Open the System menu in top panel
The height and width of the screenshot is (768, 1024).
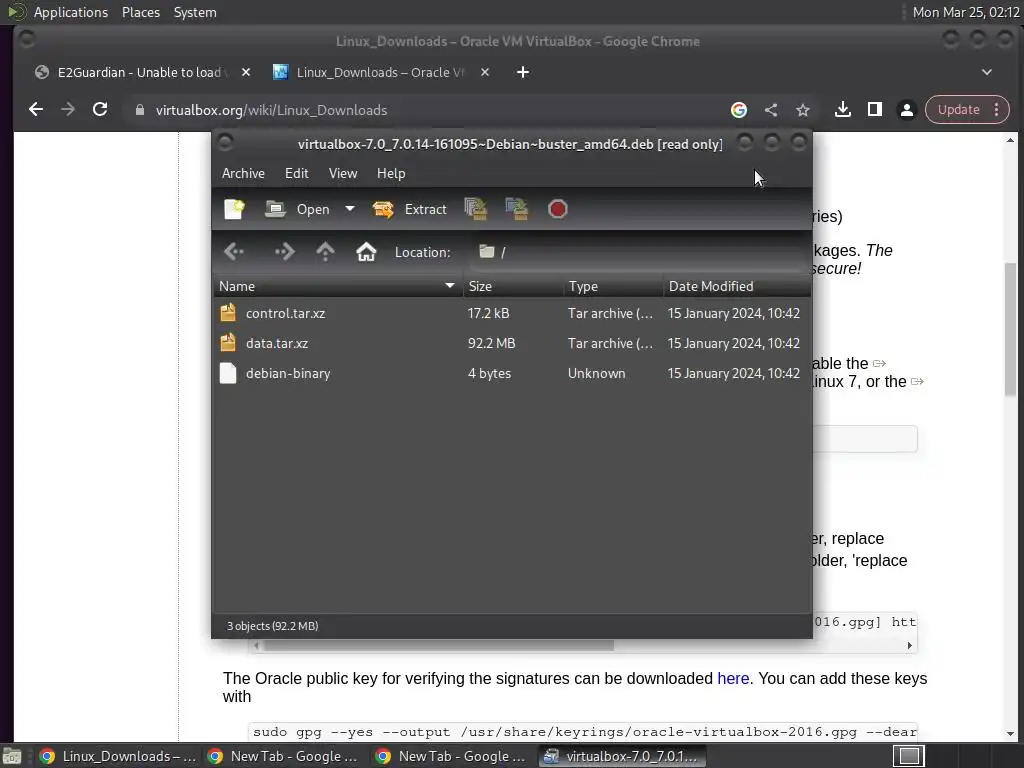click(x=195, y=12)
